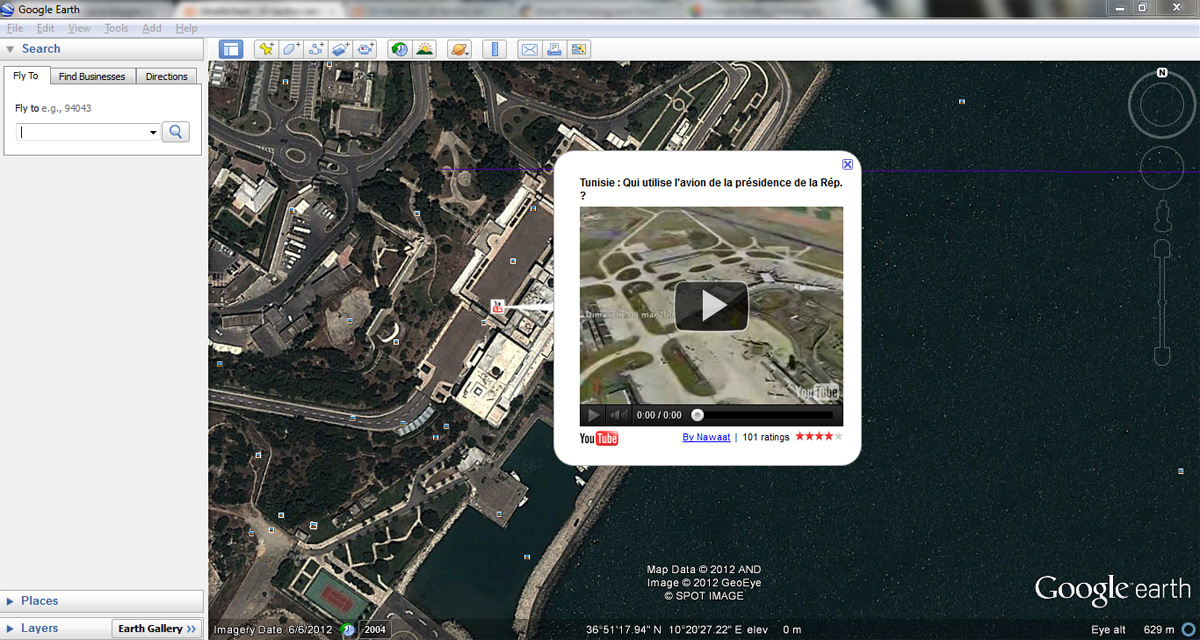This screenshot has height=640, width=1200.
Task: Click the YouTube logo below video
Action: 599,438
